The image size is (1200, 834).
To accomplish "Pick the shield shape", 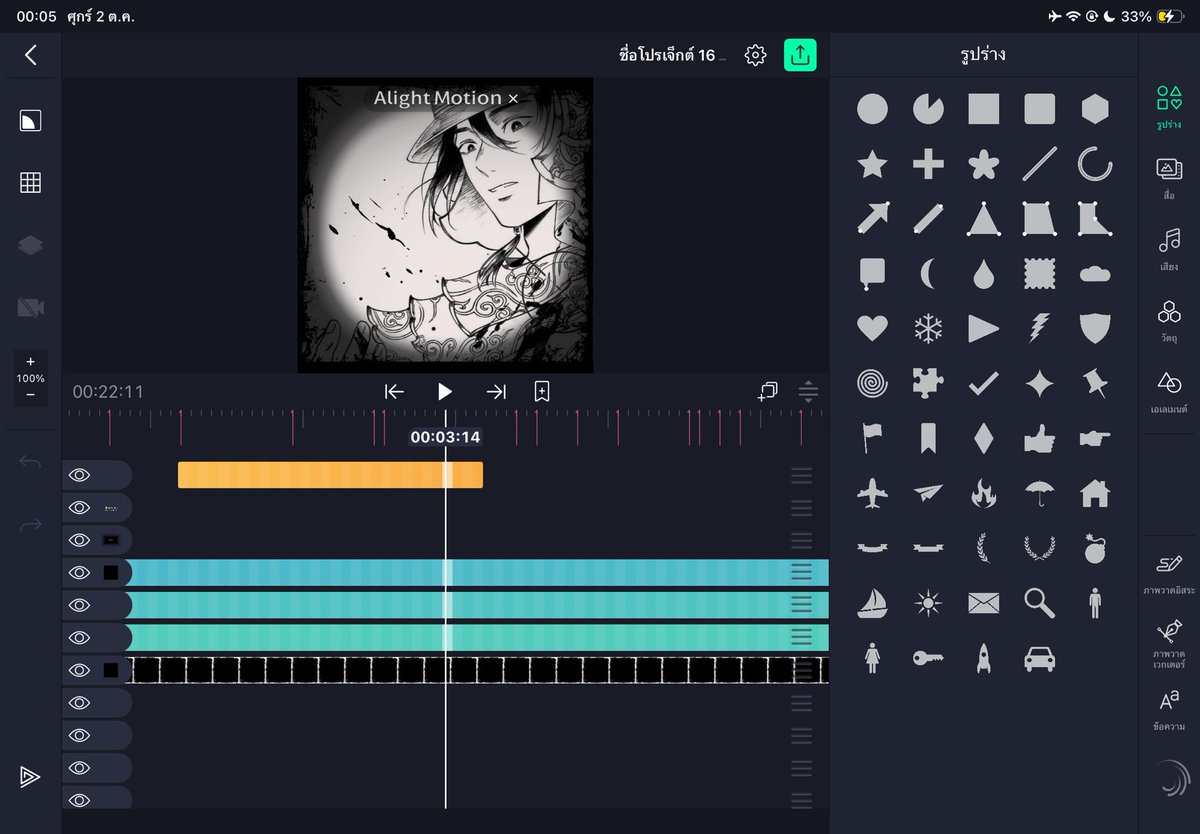I will point(1095,328).
